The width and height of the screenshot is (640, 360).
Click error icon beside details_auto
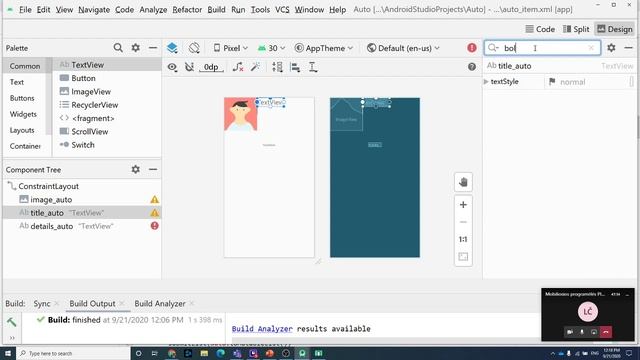click(154, 226)
